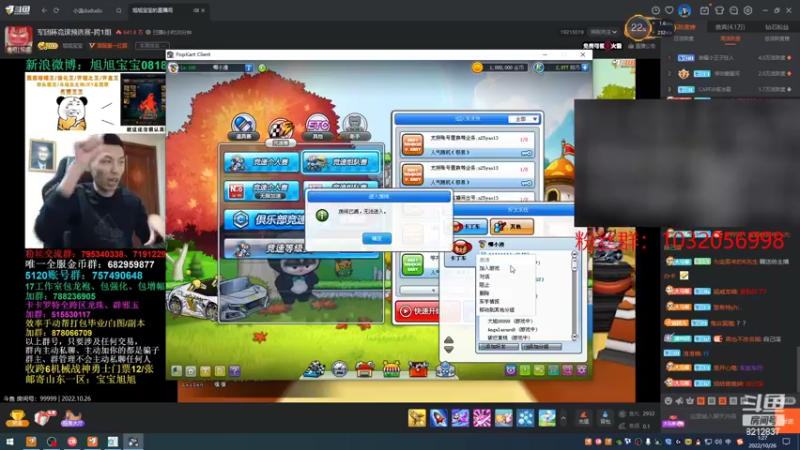Open the Douyu user avatar in top bar
The width and height of the screenshot is (800, 450).
tap(685, 10)
